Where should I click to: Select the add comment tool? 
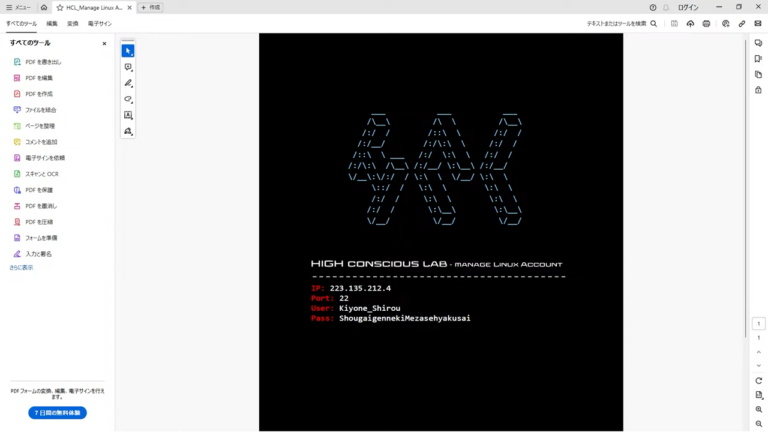click(x=128, y=67)
